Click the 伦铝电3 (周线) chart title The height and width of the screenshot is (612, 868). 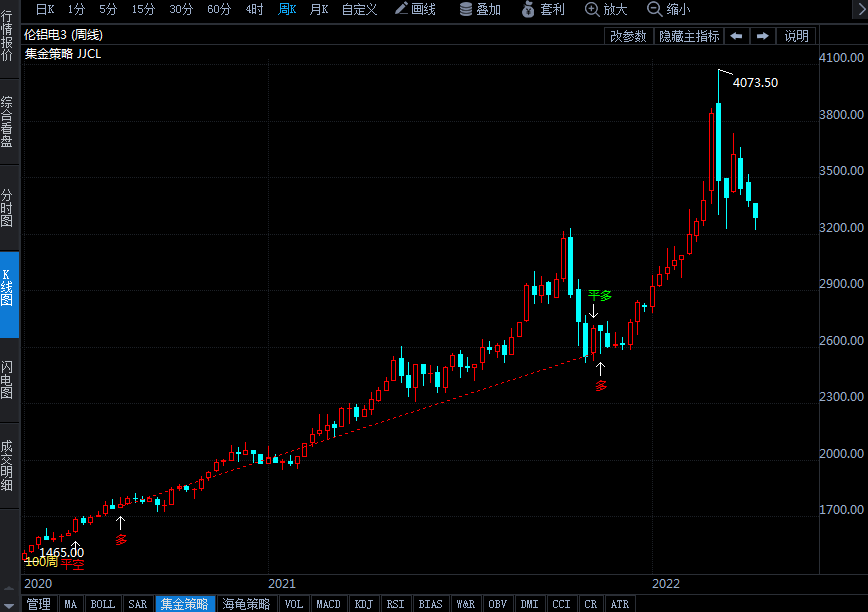pos(63,35)
